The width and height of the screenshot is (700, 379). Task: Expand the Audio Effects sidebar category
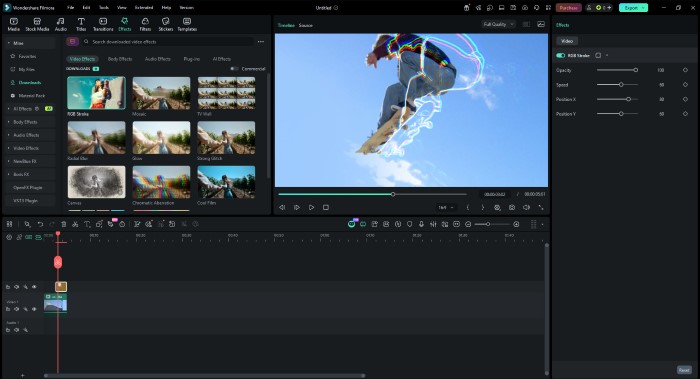(x=8, y=135)
